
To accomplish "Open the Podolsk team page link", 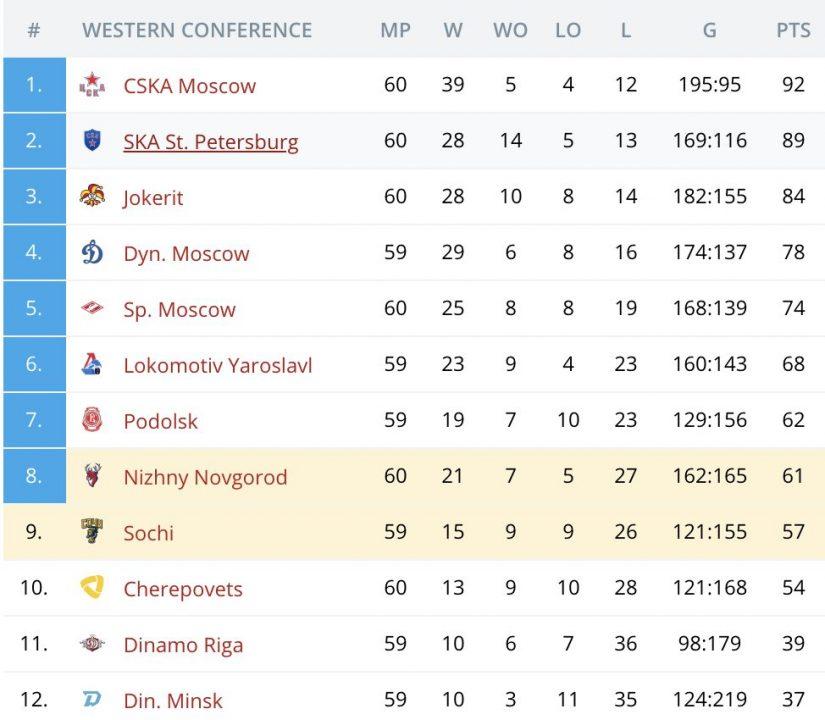I will pyautogui.click(x=161, y=421).
